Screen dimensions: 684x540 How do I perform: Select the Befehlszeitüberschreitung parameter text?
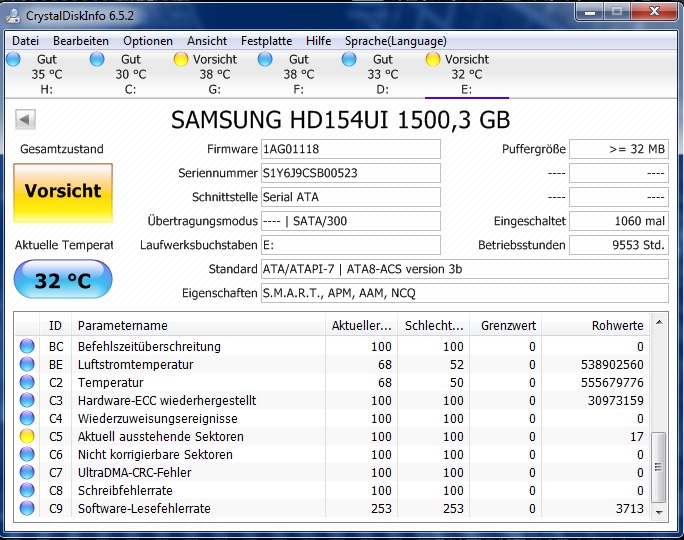149,347
